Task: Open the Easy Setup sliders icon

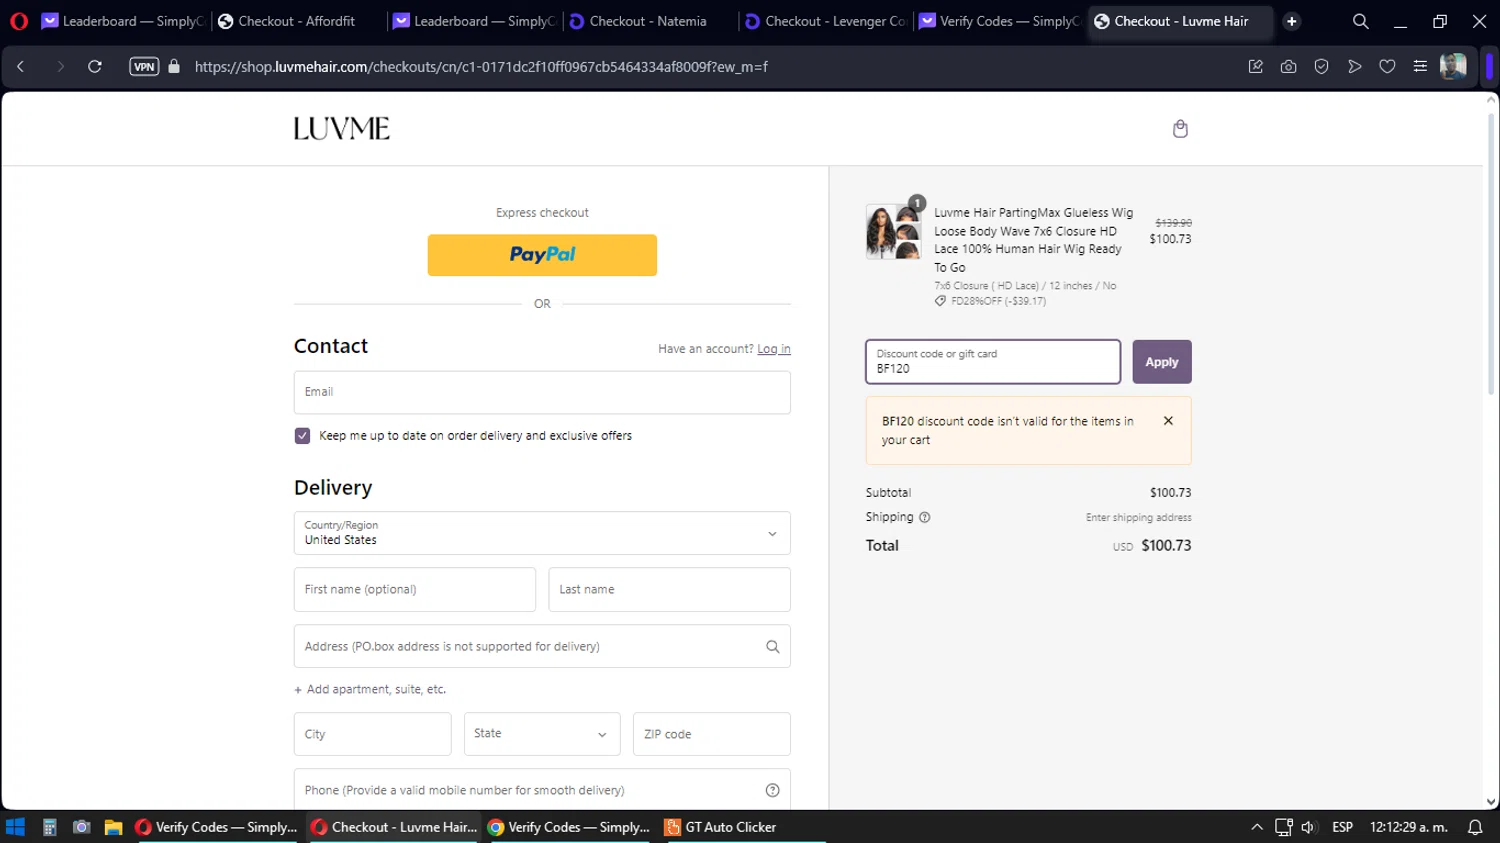Action: pos(1420,67)
